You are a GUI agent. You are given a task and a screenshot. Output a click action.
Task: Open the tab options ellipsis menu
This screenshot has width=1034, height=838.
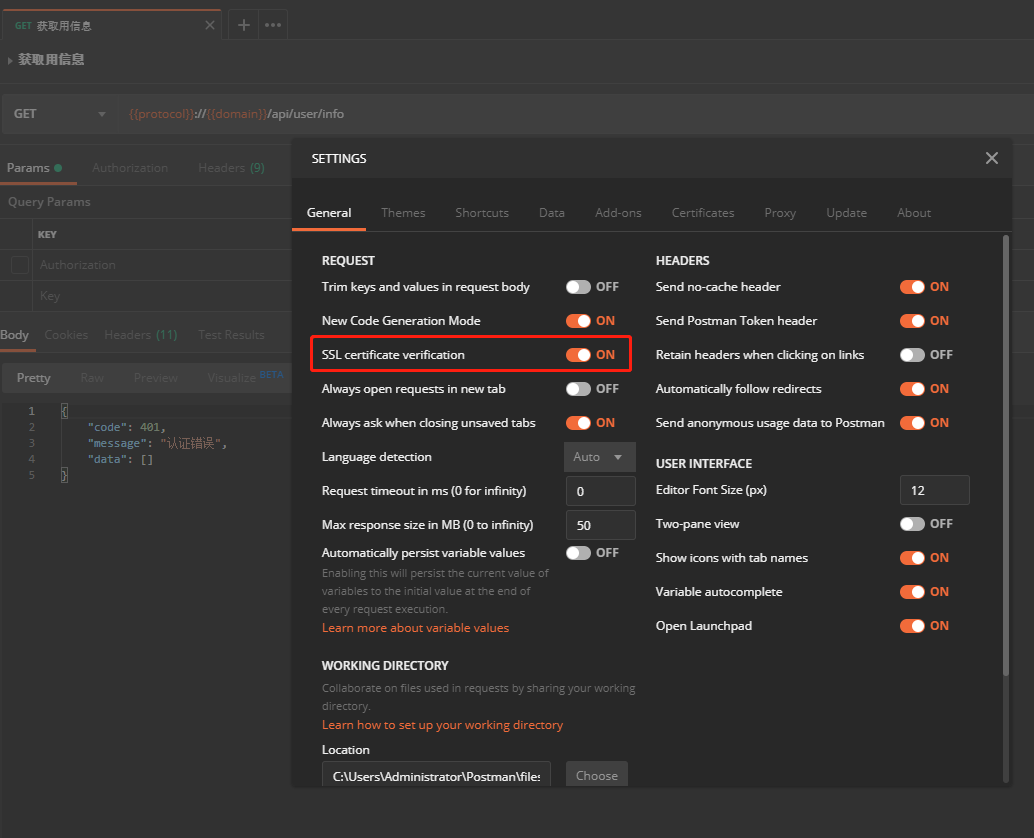pos(273,25)
